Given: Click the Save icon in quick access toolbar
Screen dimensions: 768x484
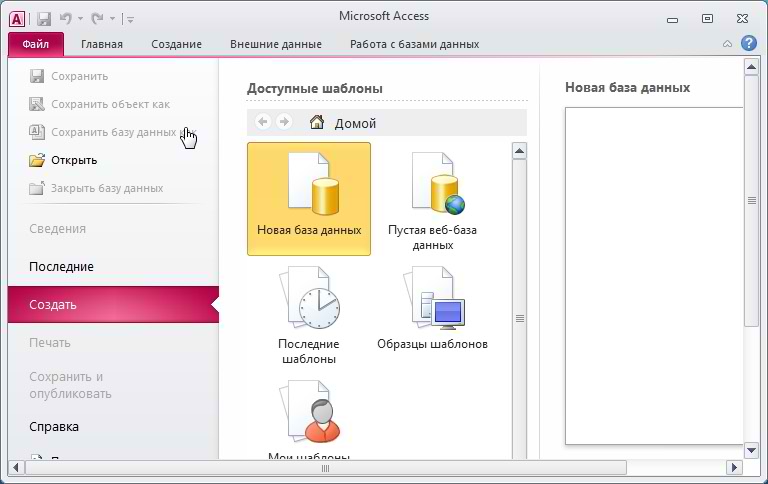Looking at the screenshot, I should 44,19.
